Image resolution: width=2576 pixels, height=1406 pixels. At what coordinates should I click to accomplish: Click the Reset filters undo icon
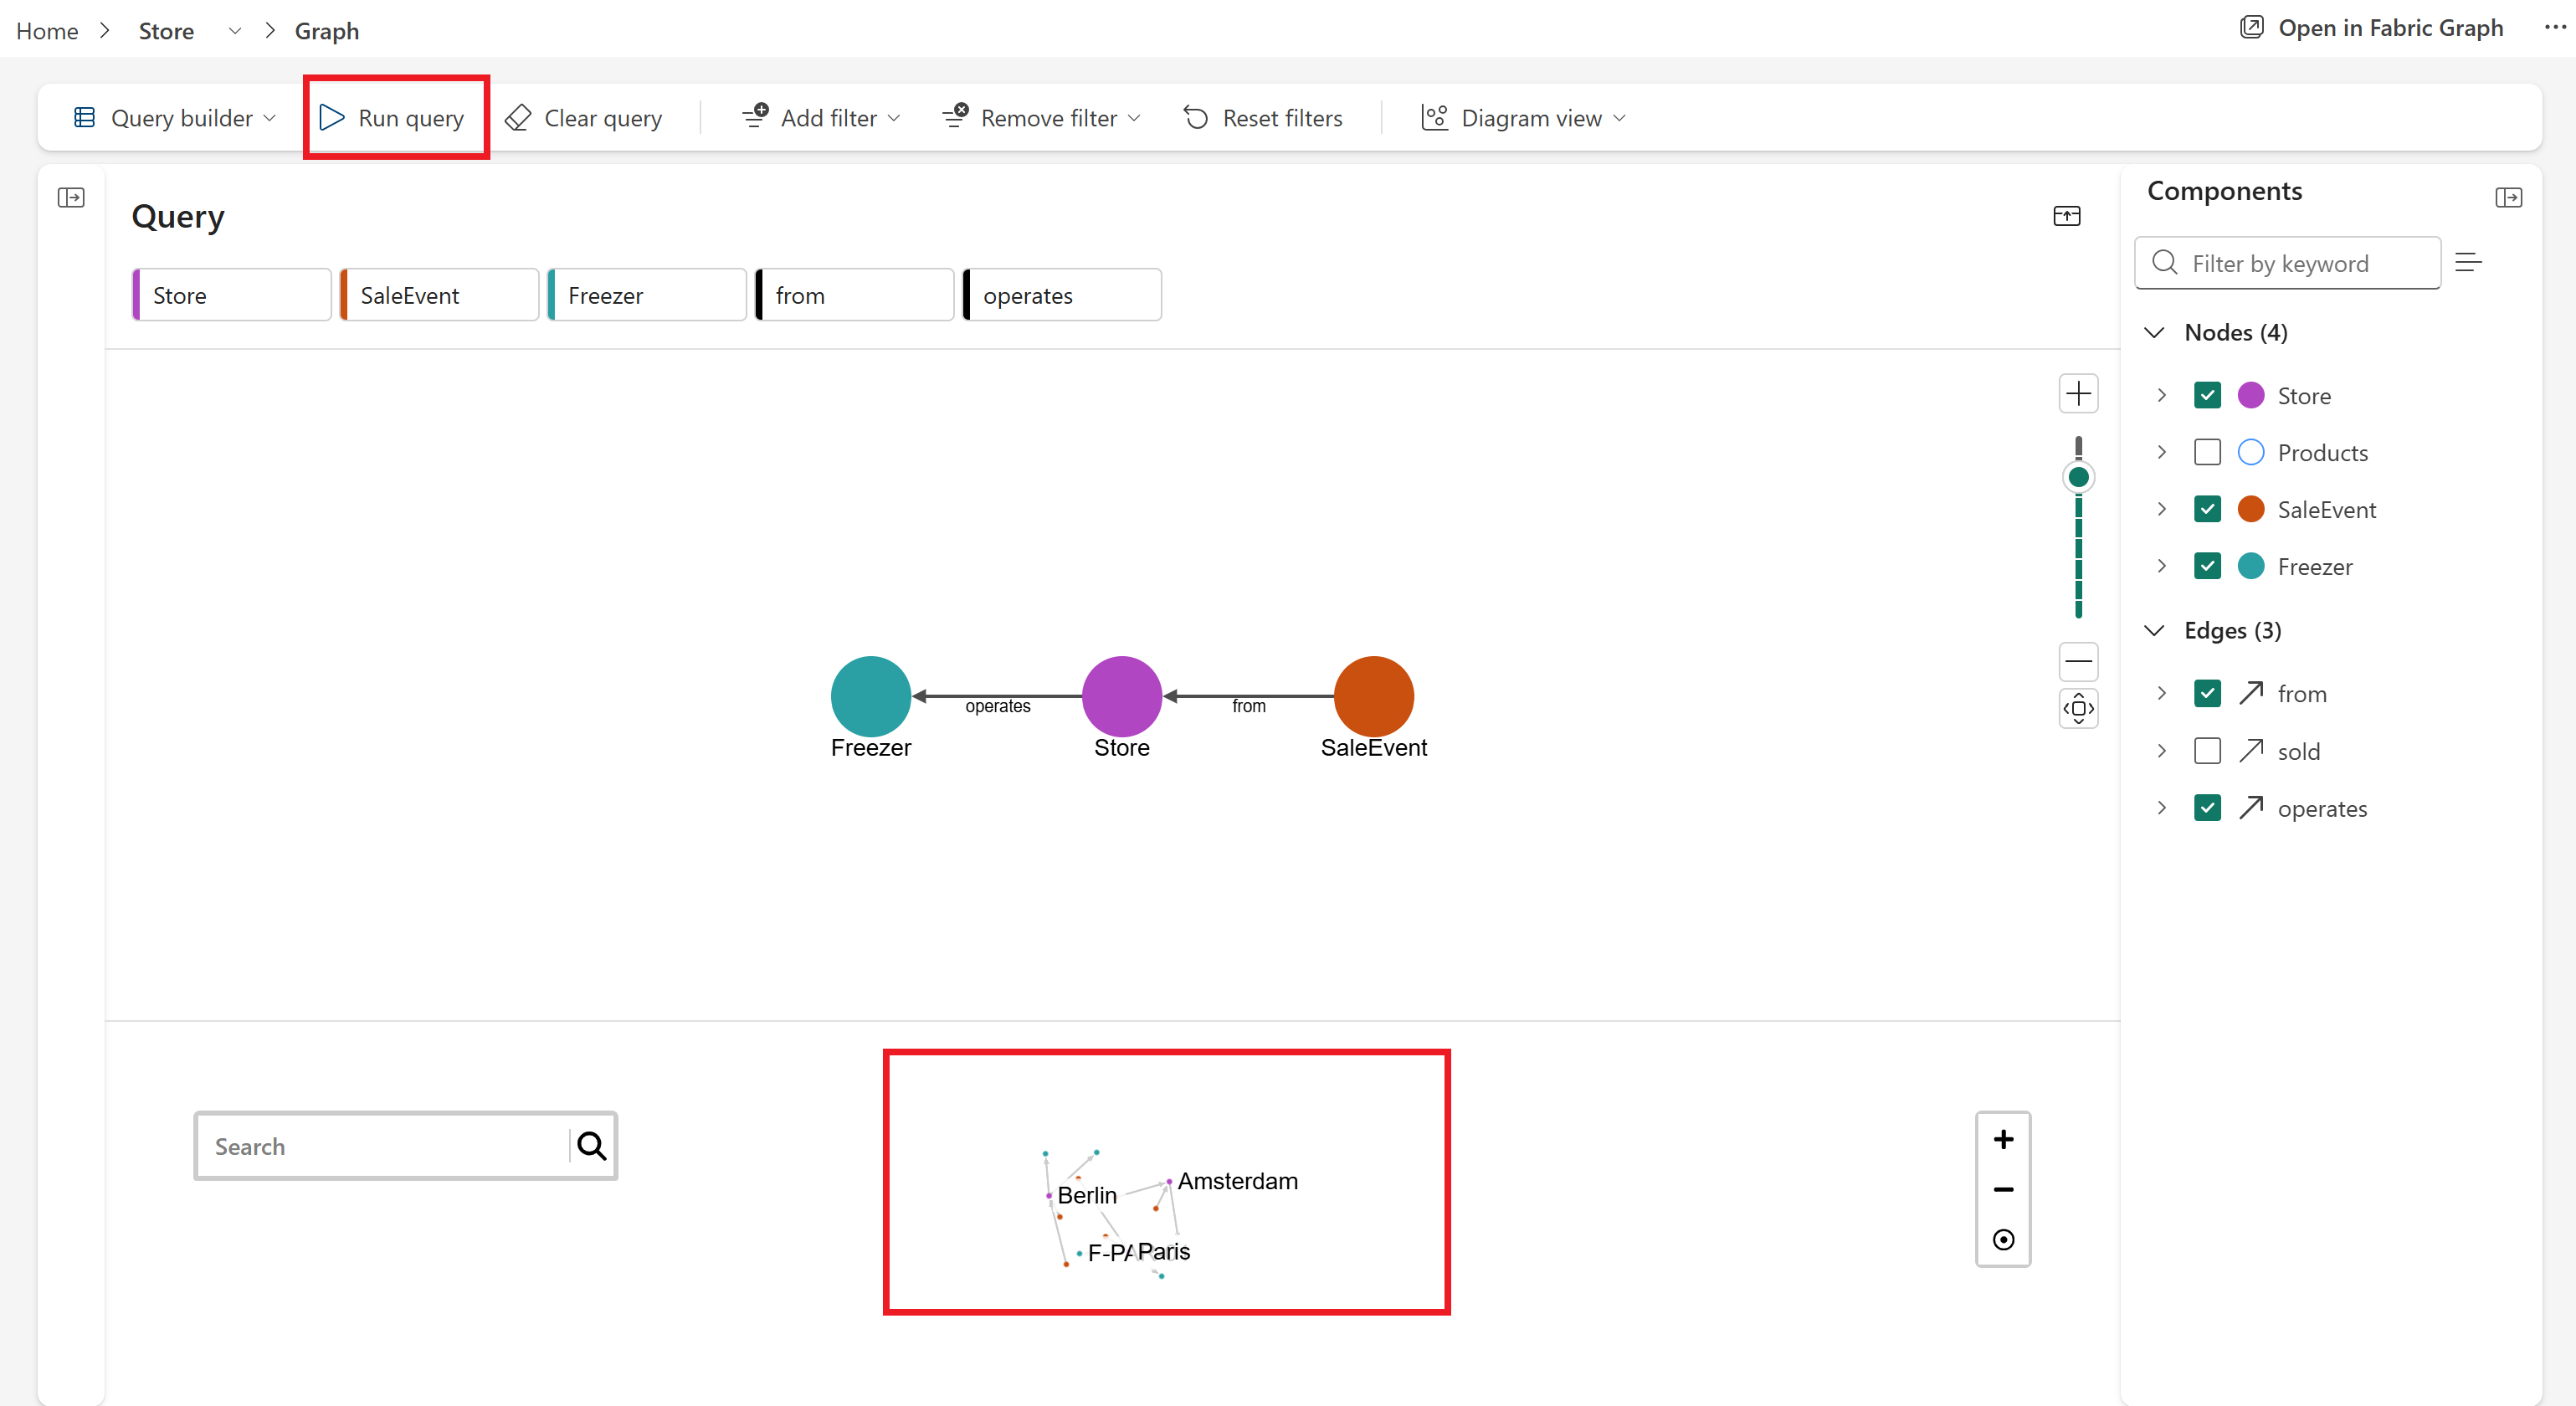tap(1196, 118)
